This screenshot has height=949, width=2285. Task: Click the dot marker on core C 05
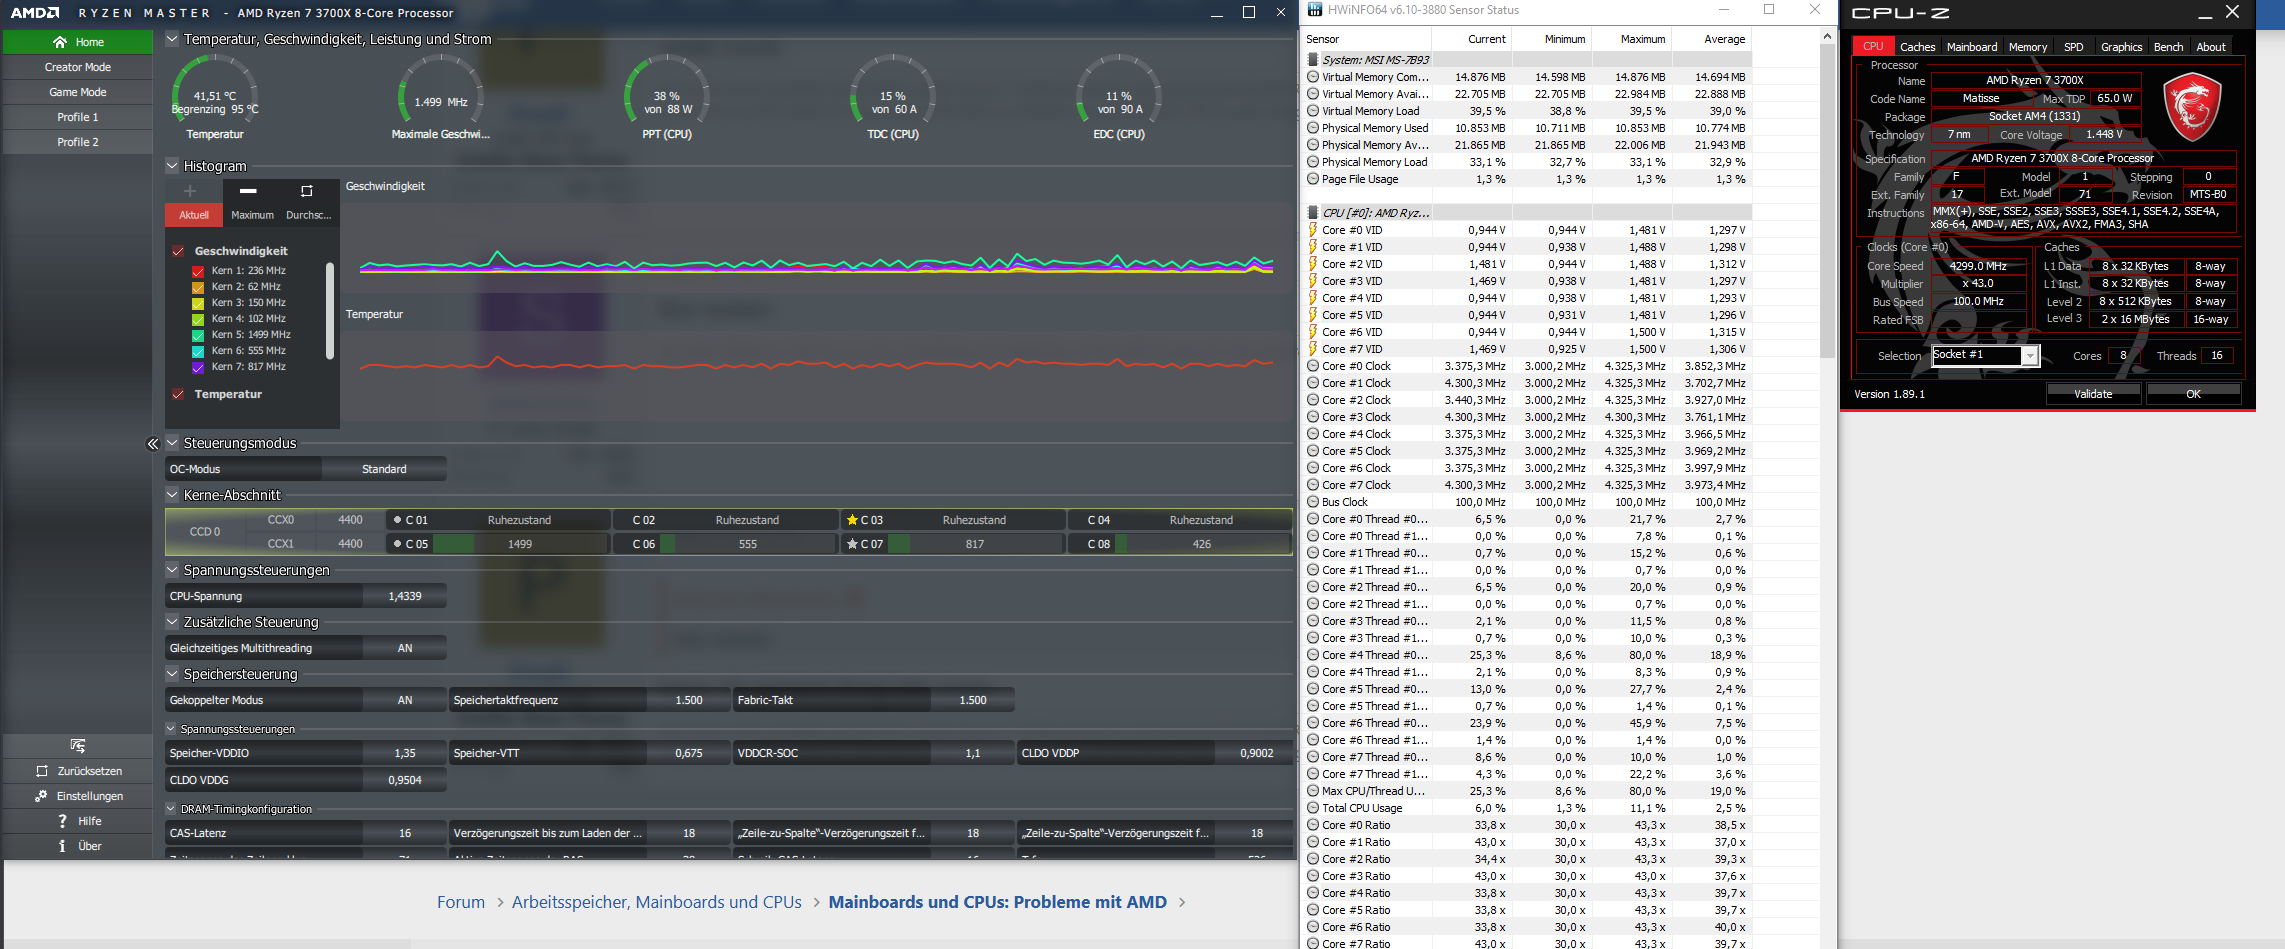tap(397, 544)
